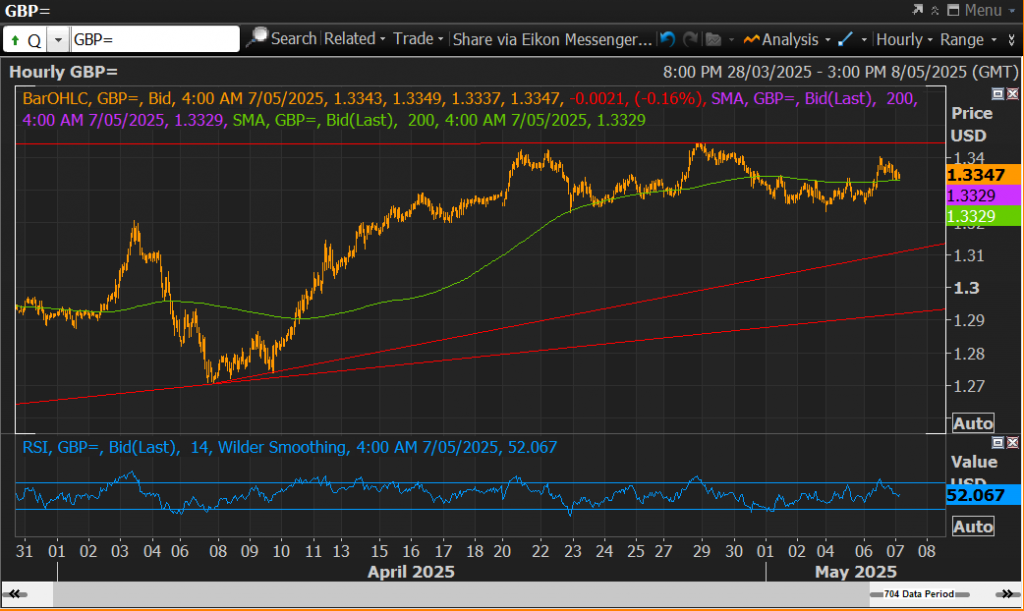
Task: Click the collapse toolbar double-chevron icon
Action: pos(935,10)
